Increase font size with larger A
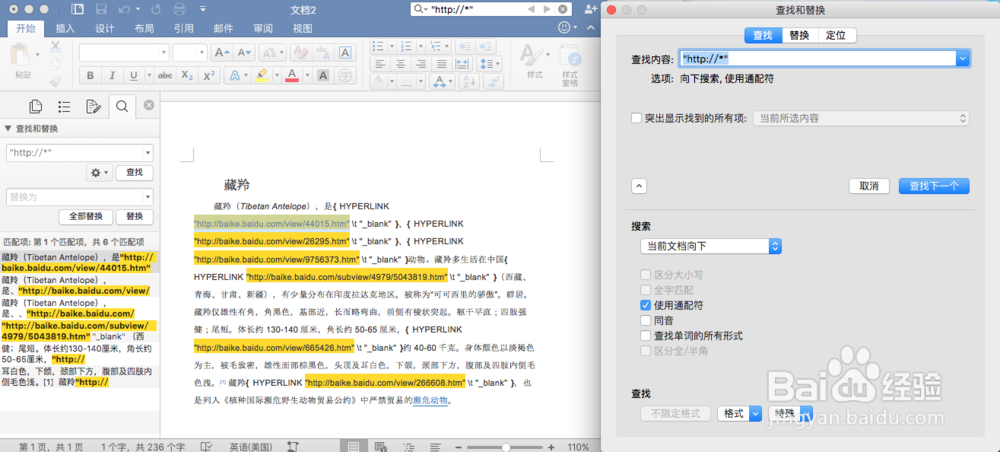 pos(221,52)
